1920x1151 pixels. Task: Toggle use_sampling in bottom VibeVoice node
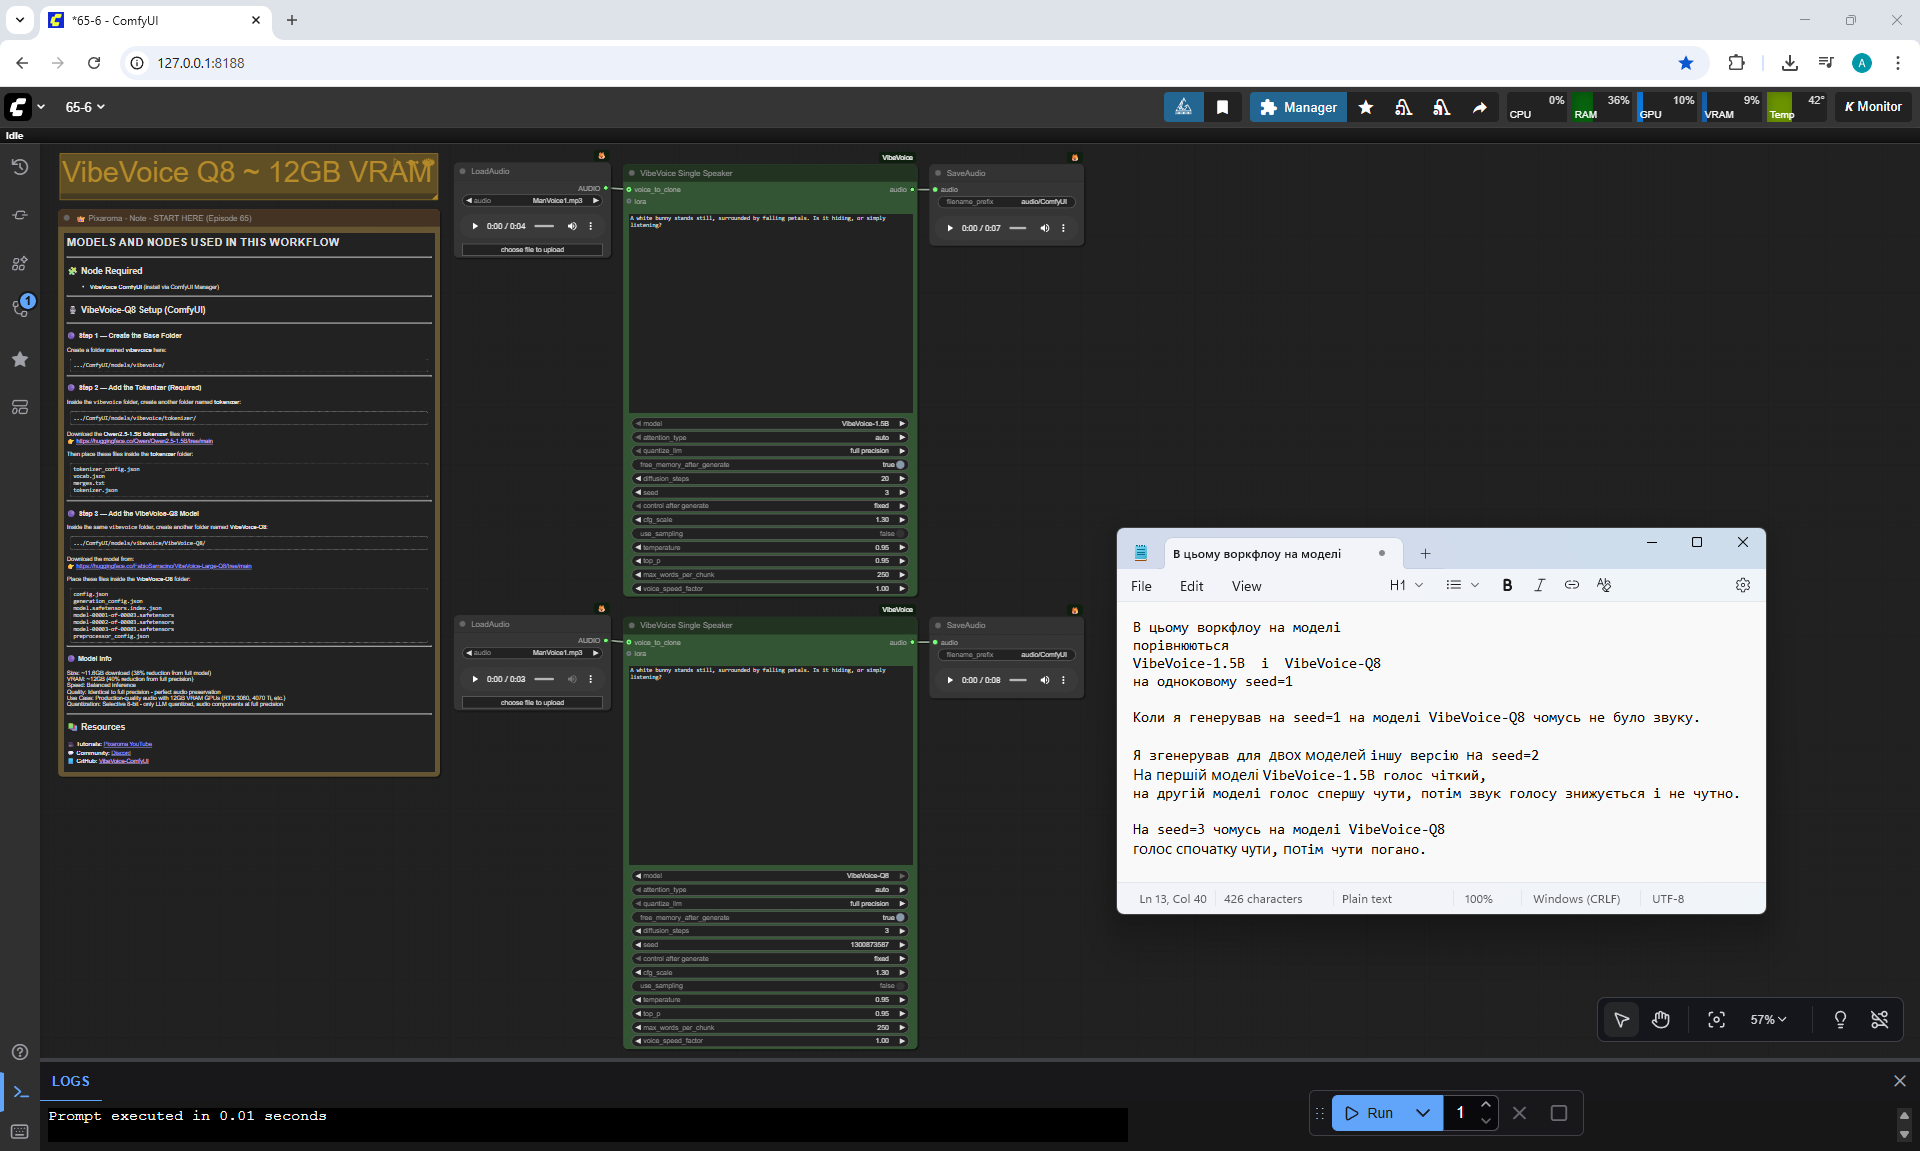899,986
